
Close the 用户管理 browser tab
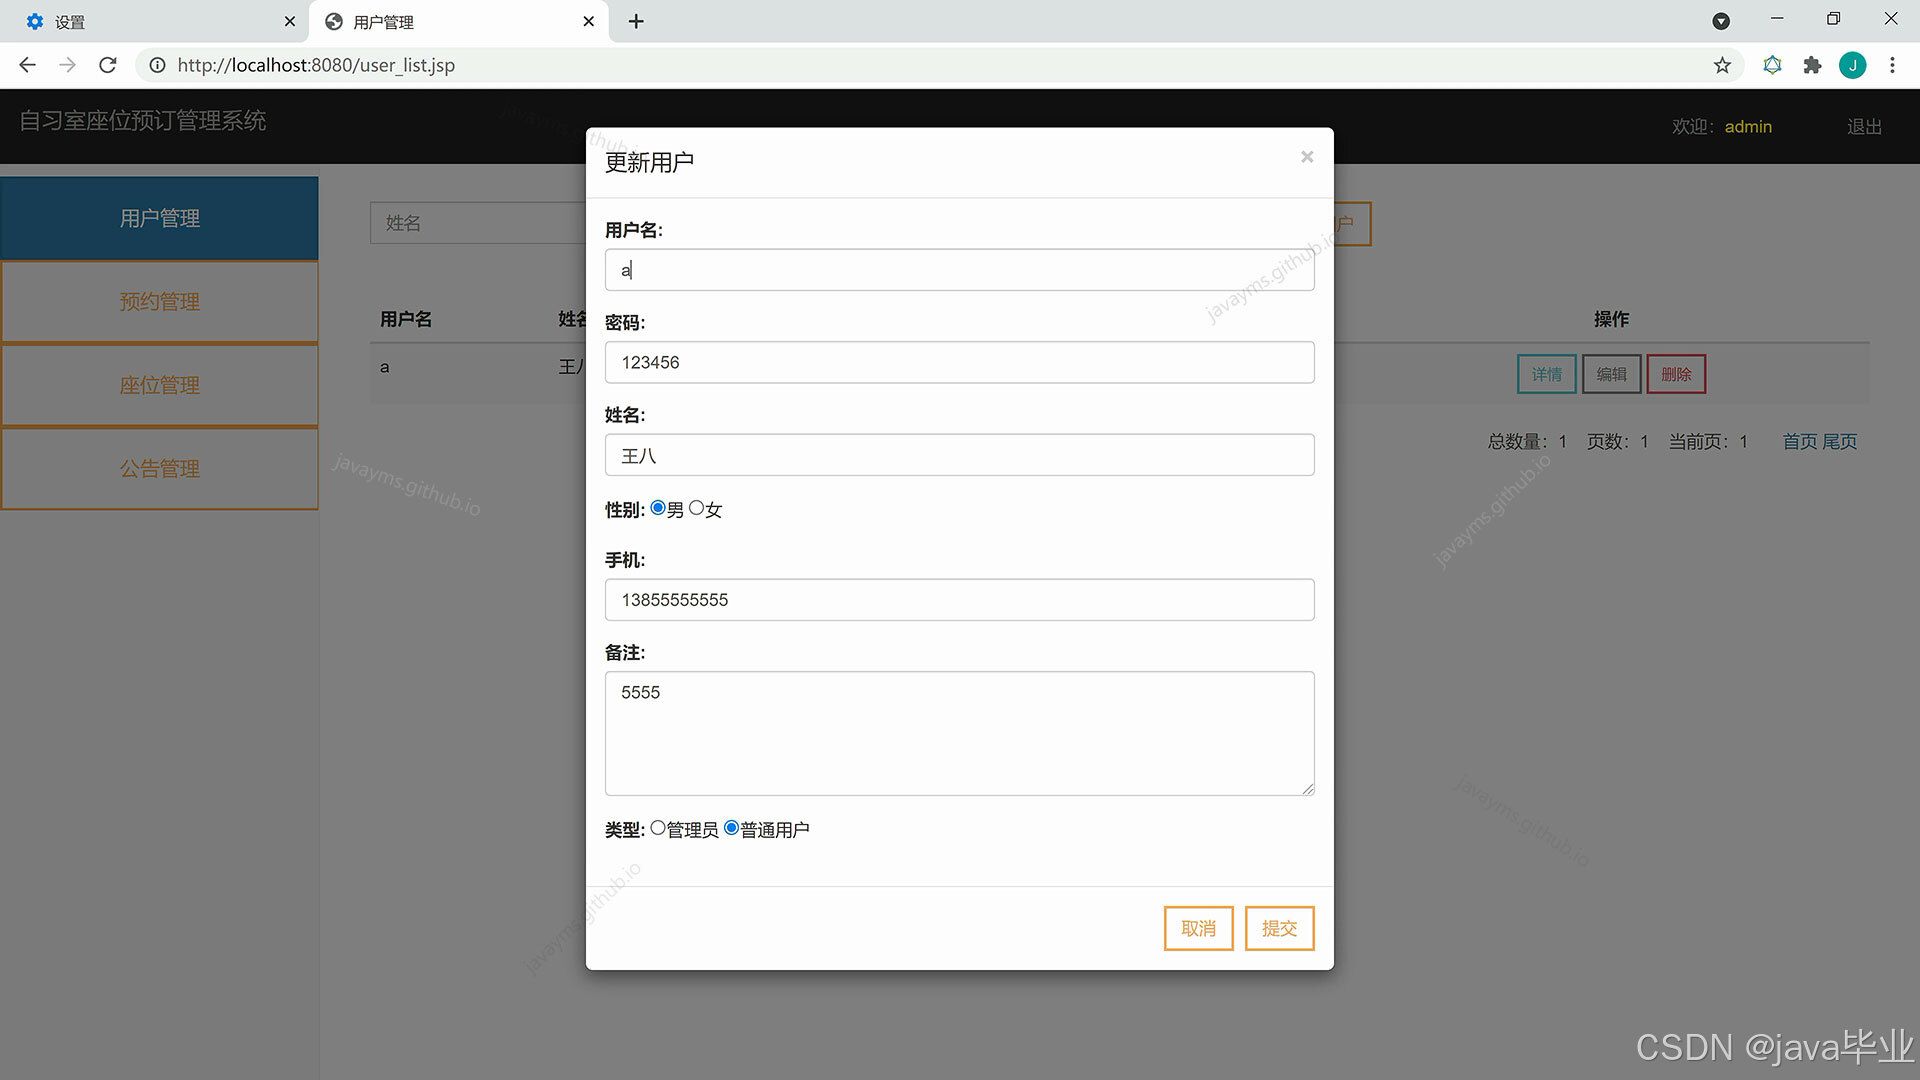(588, 21)
